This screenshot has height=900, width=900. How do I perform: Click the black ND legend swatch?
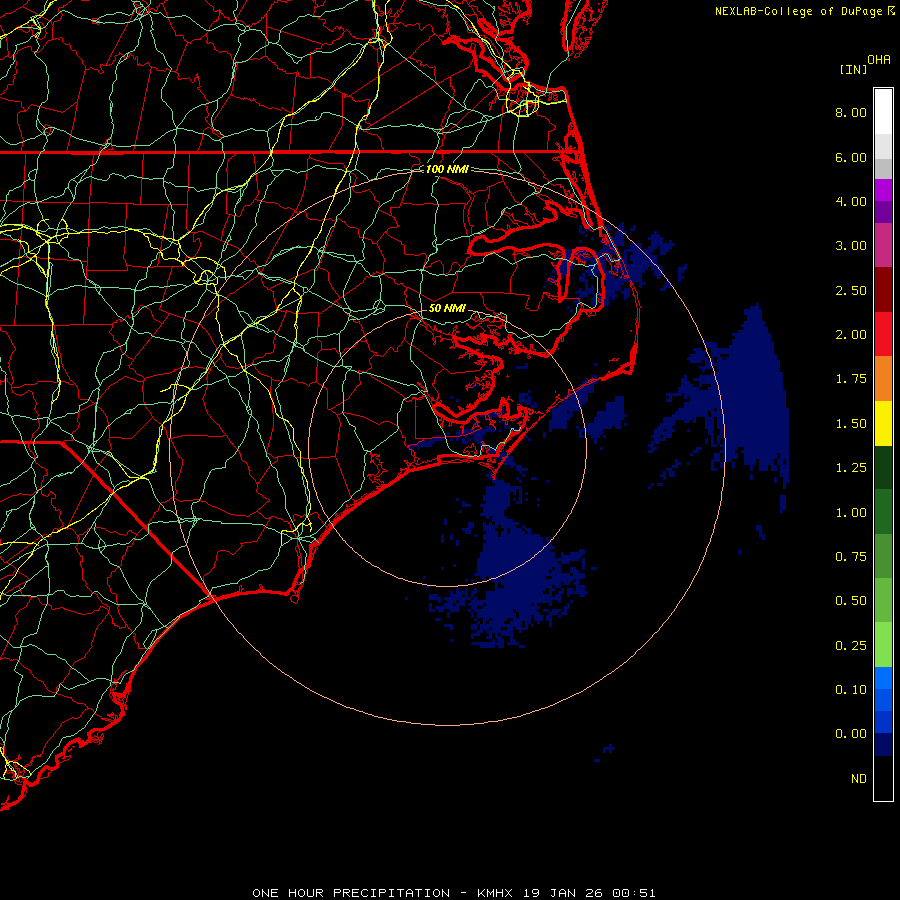pyautogui.click(x=883, y=778)
